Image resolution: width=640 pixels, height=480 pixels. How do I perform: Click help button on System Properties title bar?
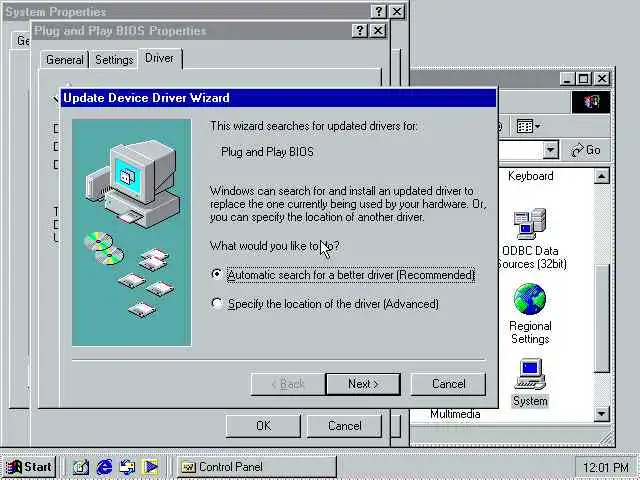click(378, 11)
